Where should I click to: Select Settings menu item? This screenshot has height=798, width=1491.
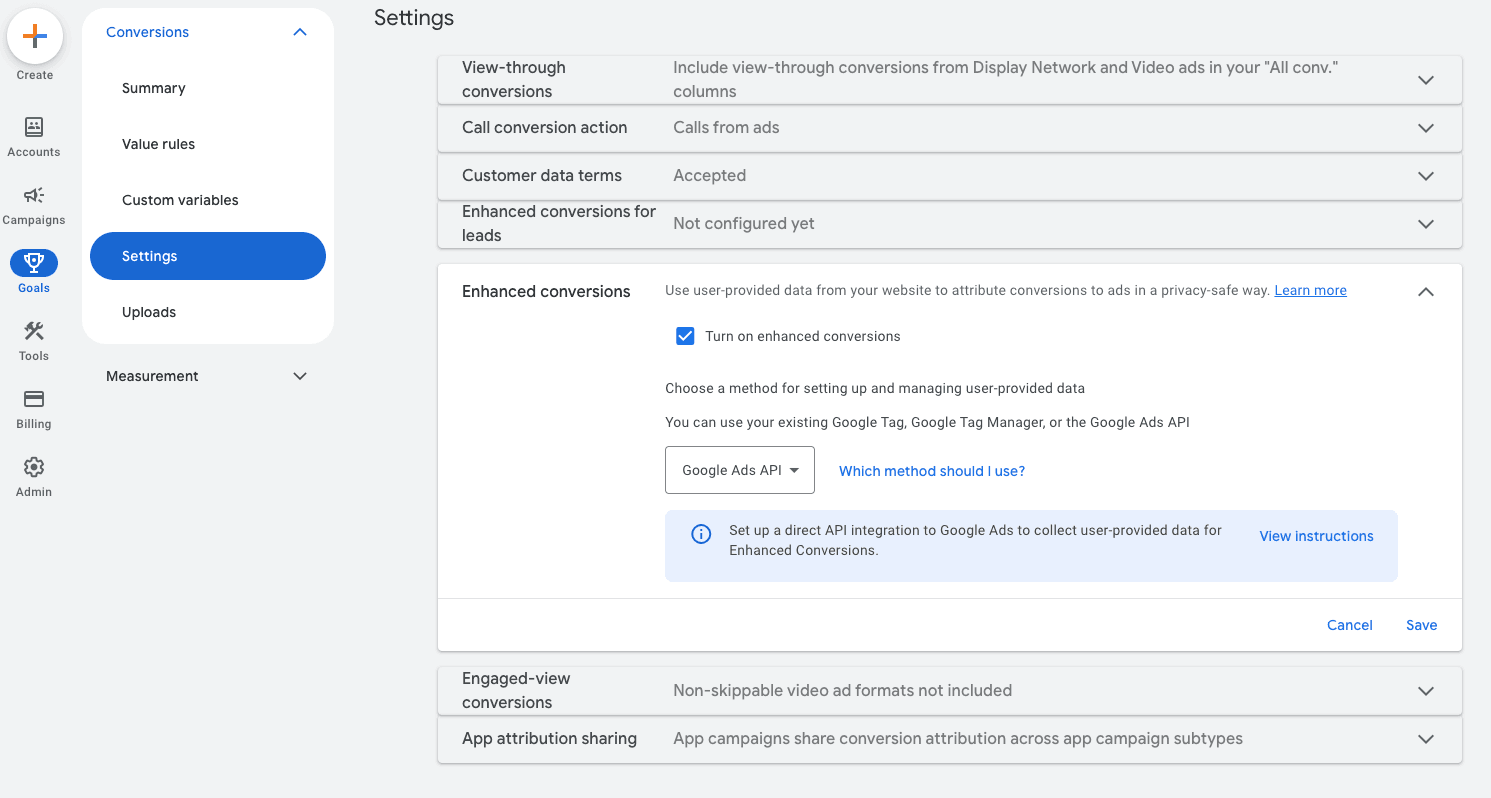click(208, 256)
